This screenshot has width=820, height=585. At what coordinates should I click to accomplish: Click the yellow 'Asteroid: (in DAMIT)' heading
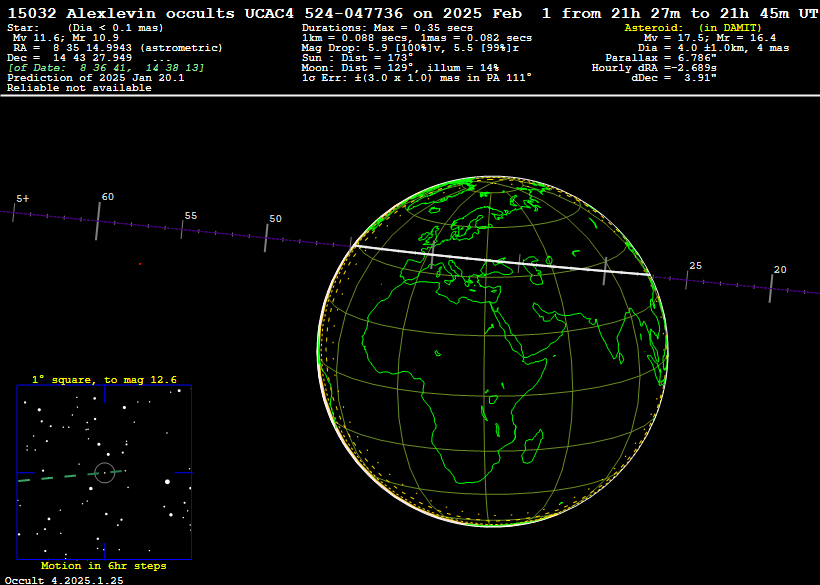point(693,28)
